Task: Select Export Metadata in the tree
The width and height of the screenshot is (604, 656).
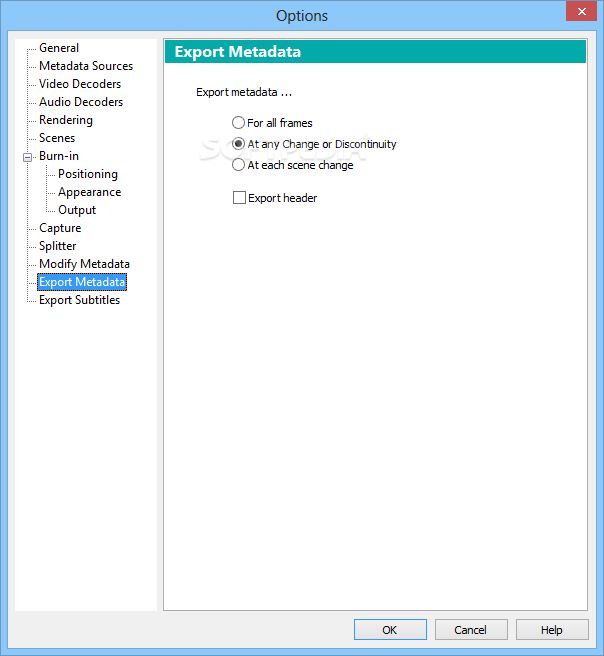Action: [82, 282]
